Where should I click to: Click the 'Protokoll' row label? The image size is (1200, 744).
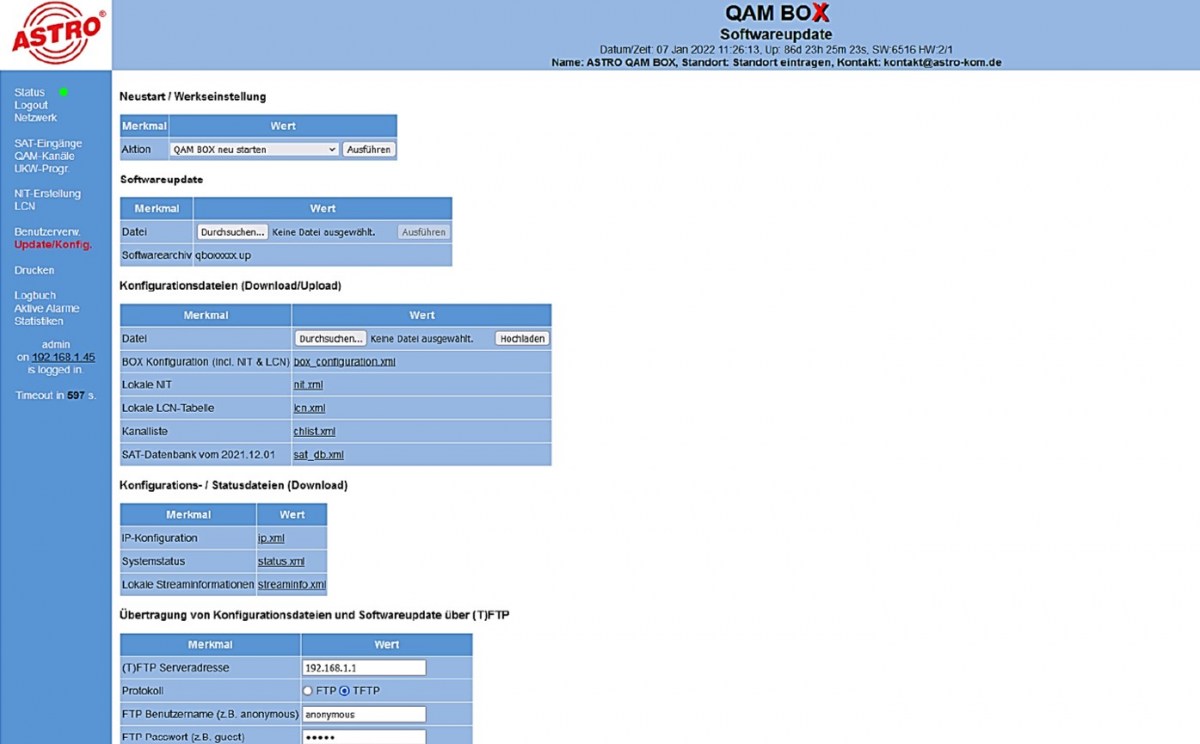142,691
